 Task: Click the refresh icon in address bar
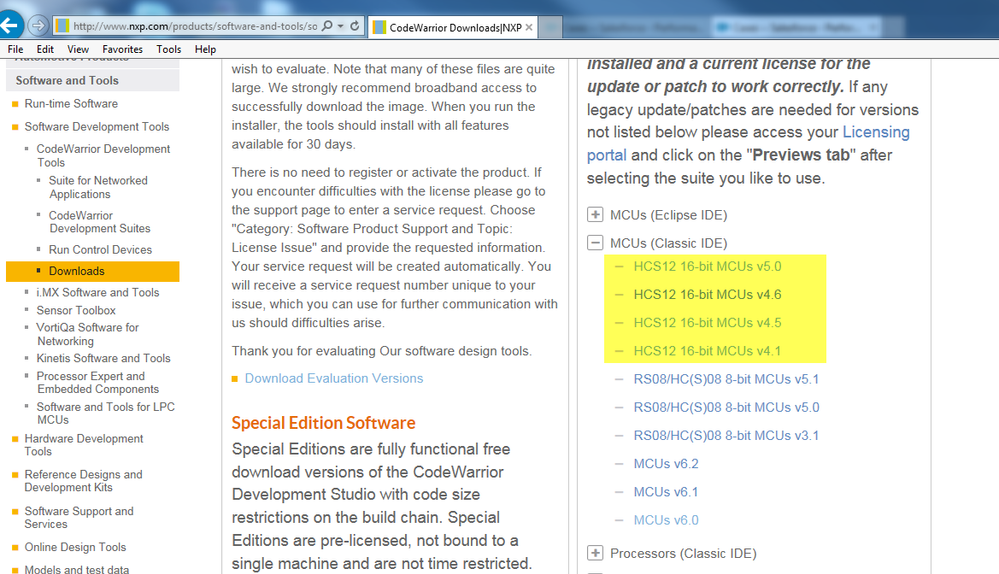pyautogui.click(x=355, y=26)
